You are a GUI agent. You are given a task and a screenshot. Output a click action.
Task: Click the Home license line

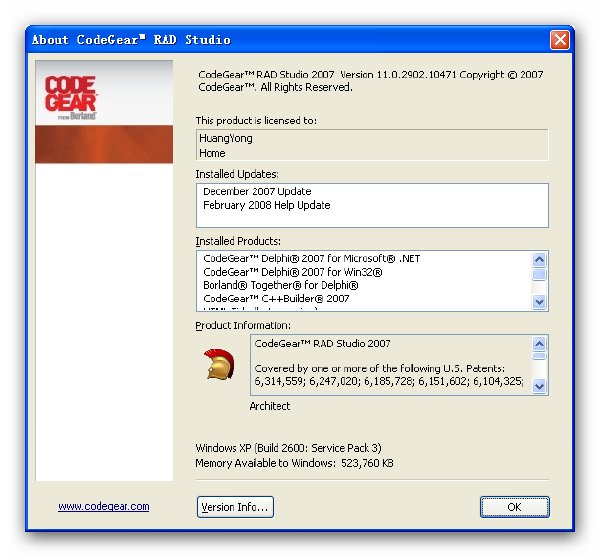tap(212, 153)
